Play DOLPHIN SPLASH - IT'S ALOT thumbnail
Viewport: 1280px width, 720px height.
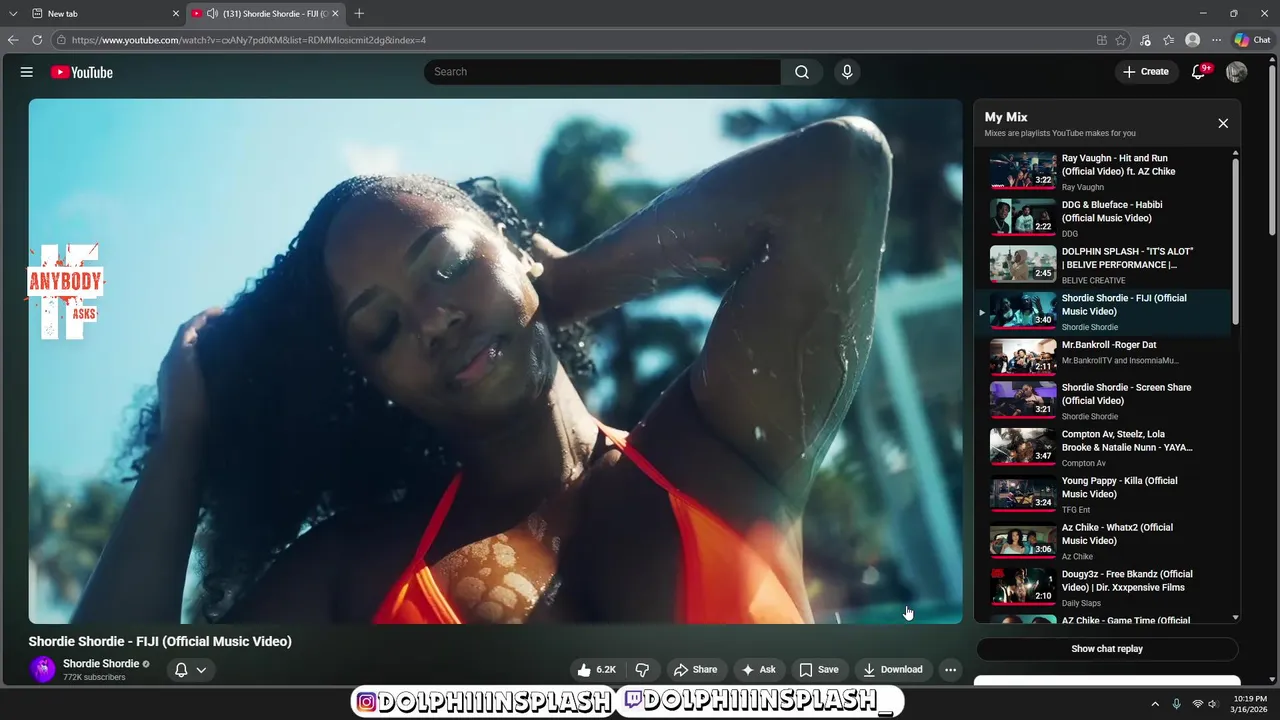(x=1023, y=264)
